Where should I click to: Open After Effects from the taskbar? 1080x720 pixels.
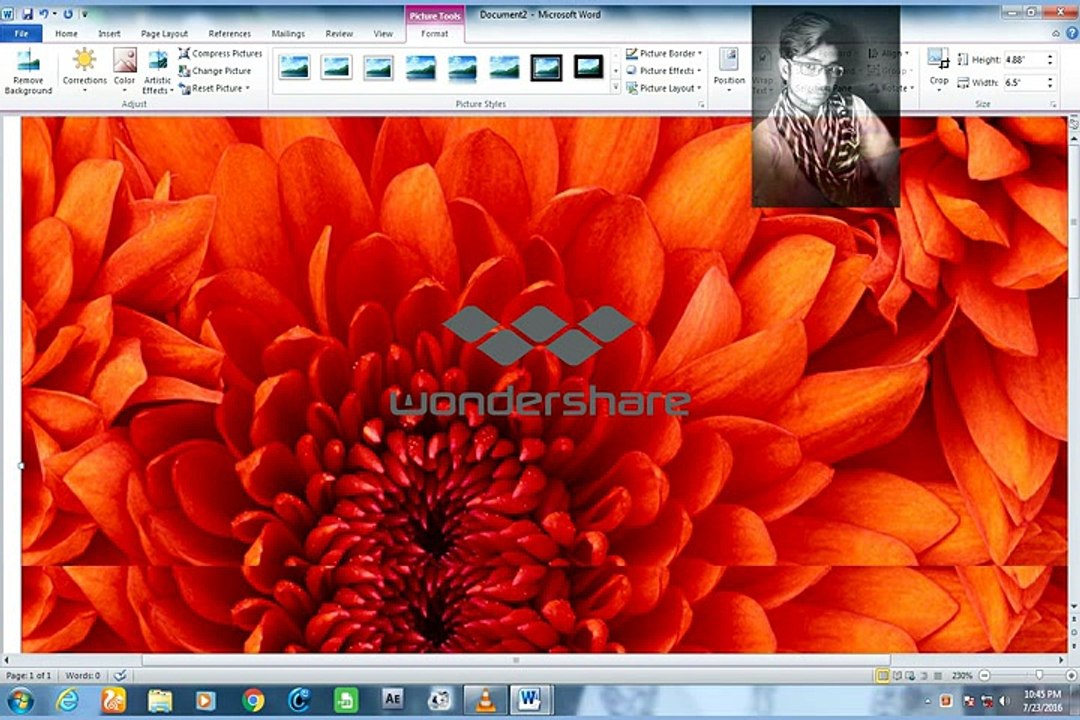[x=392, y=699]
